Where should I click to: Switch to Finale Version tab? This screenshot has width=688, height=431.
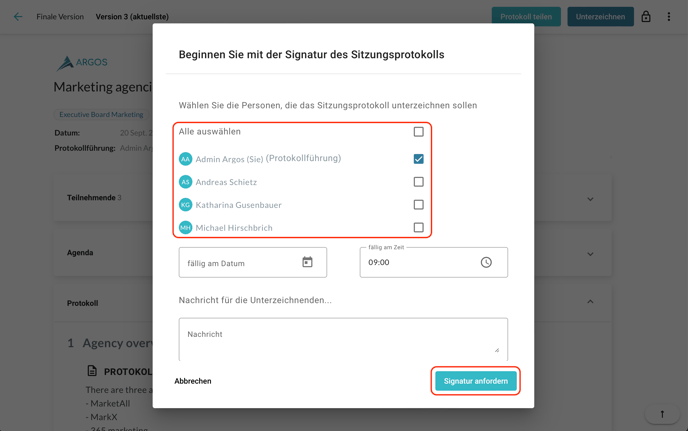click(60, 17)
